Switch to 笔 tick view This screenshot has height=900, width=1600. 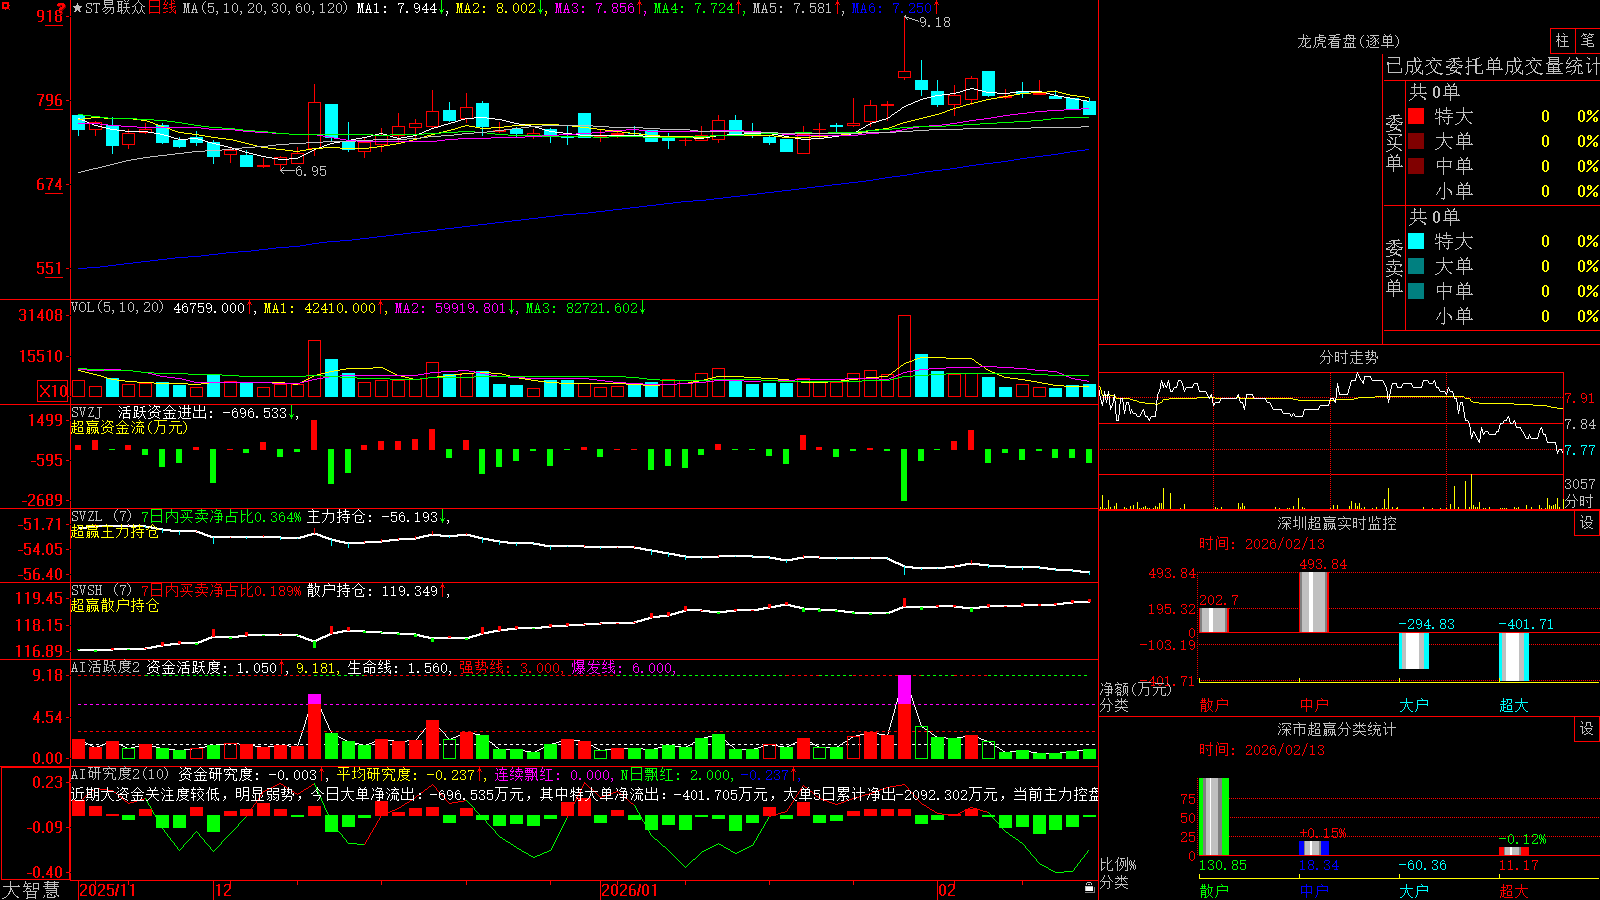(1587, 41)
